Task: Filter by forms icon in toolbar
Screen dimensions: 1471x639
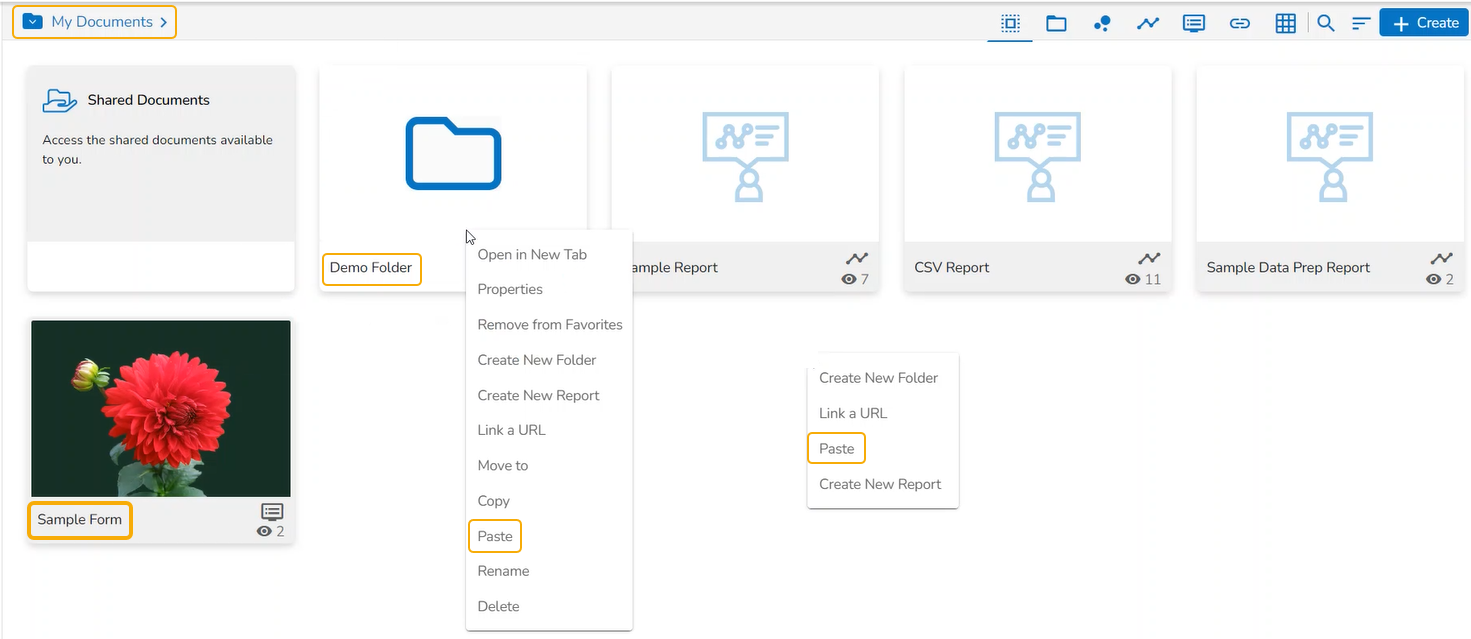Action: coord(1193,23)
